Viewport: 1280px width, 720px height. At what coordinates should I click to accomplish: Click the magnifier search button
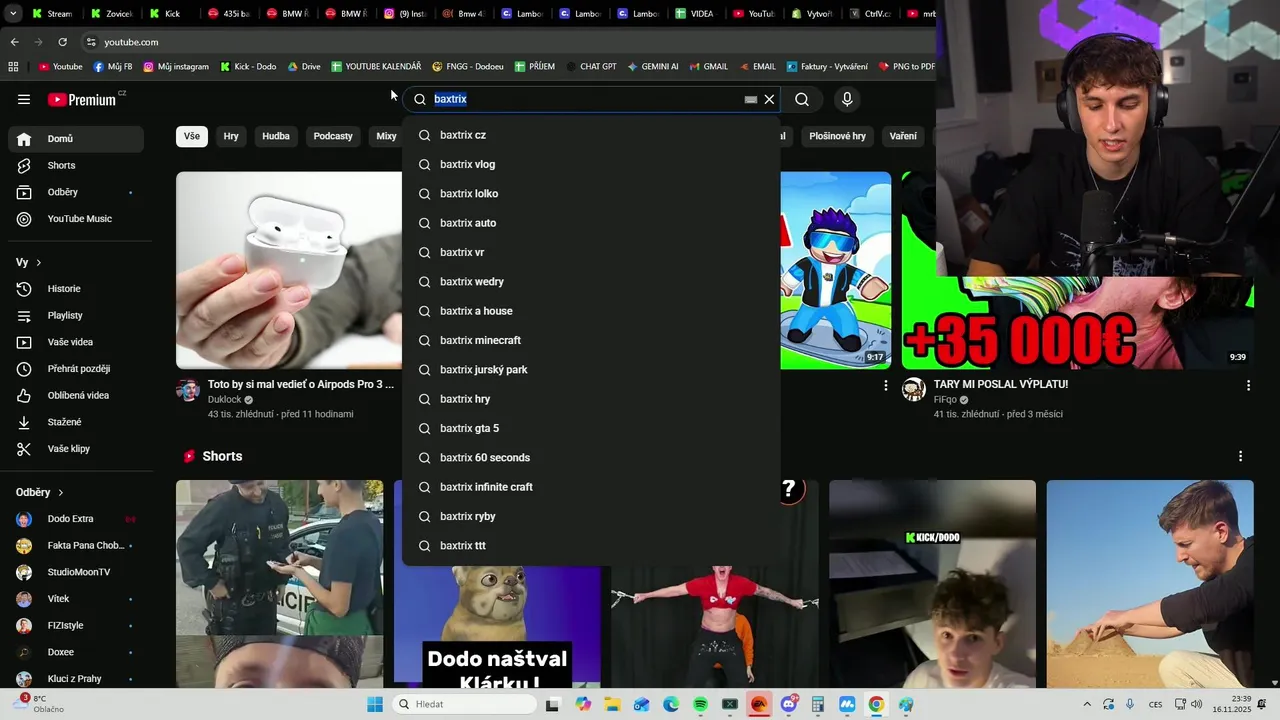pyautogui.click(x=802, y=99)
